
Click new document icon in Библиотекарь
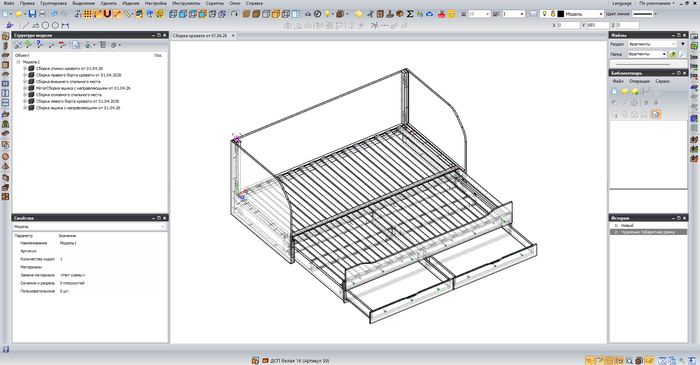coord(615,91)
